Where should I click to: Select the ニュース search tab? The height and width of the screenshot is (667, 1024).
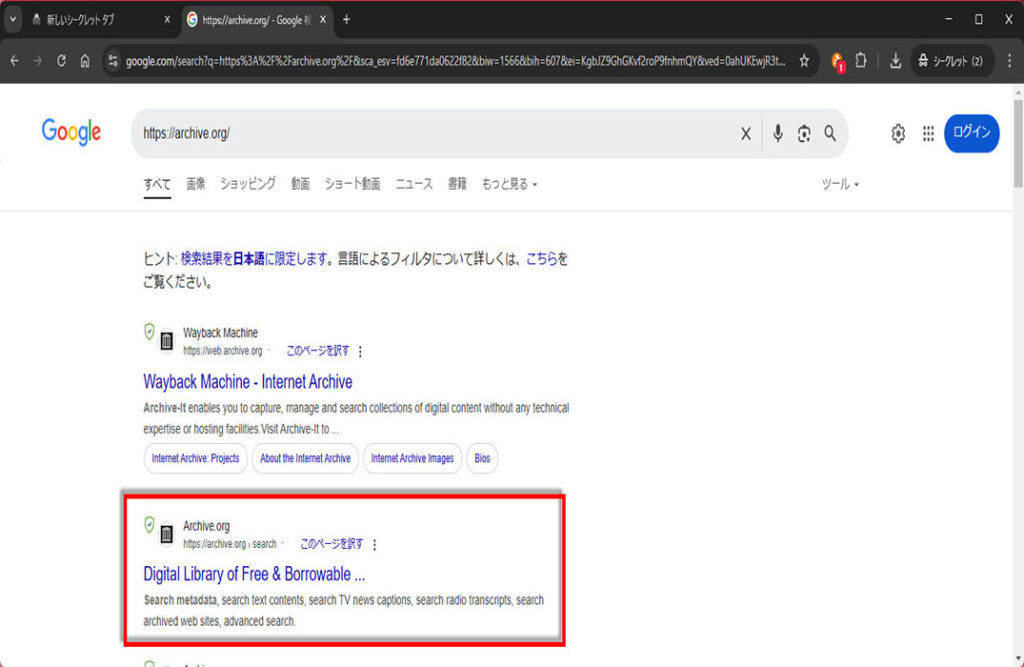coord(413,184)
